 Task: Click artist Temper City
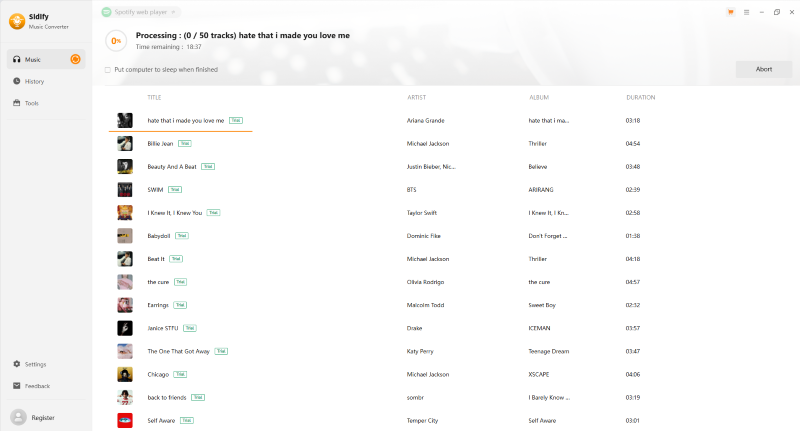[x=422, y=421]
